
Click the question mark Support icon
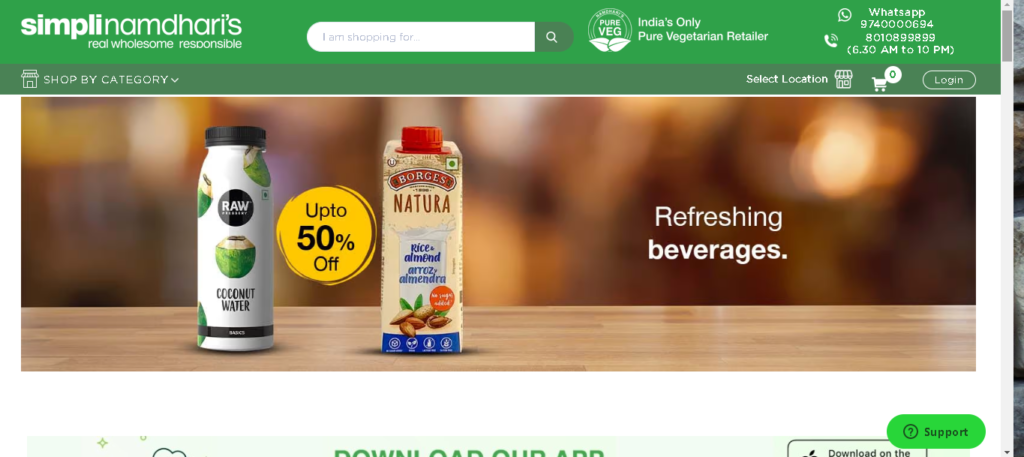click(910, 432)
